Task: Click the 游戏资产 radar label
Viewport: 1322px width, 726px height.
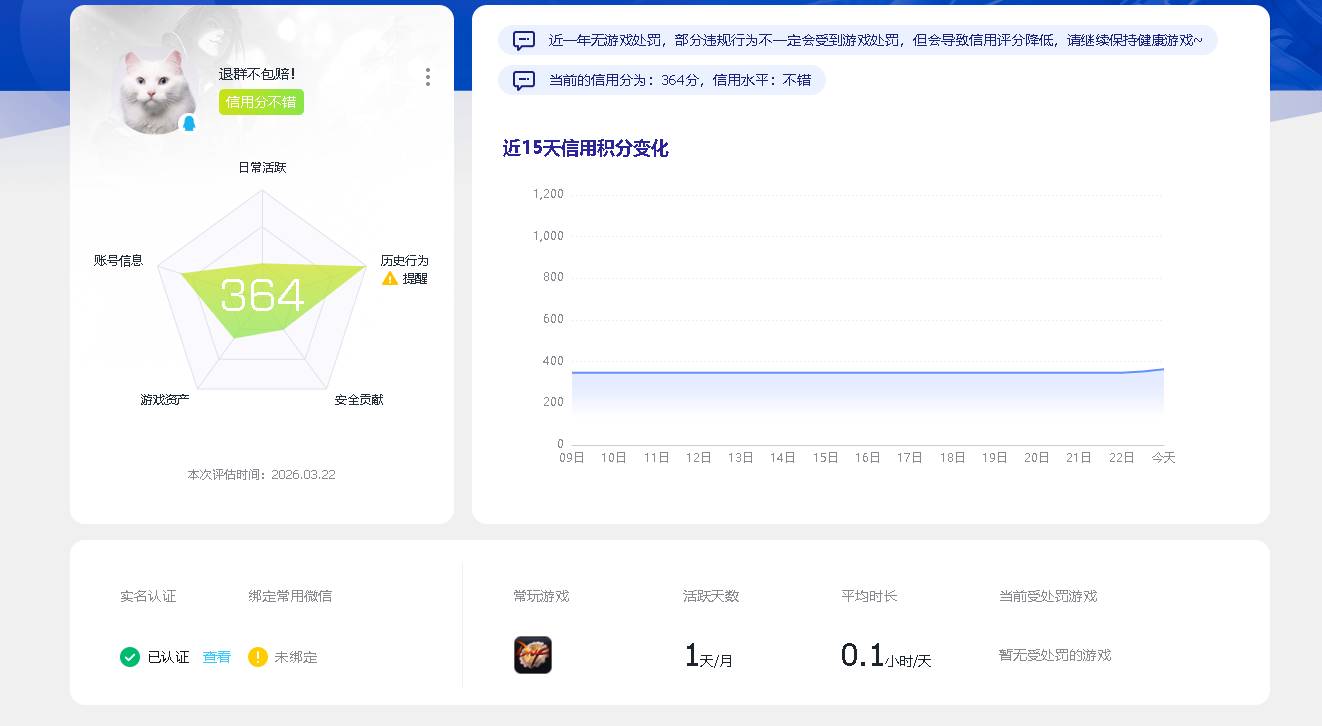Action: (165, 399)
